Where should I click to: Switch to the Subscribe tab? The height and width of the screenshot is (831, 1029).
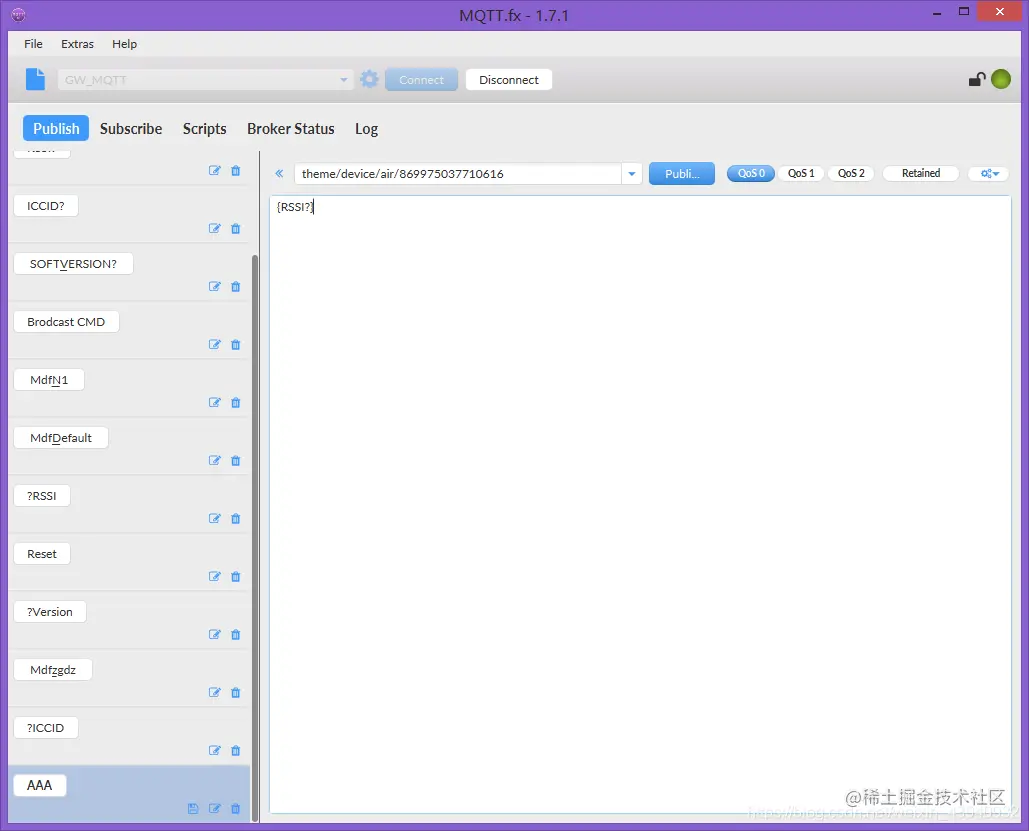tap(131, 129)
